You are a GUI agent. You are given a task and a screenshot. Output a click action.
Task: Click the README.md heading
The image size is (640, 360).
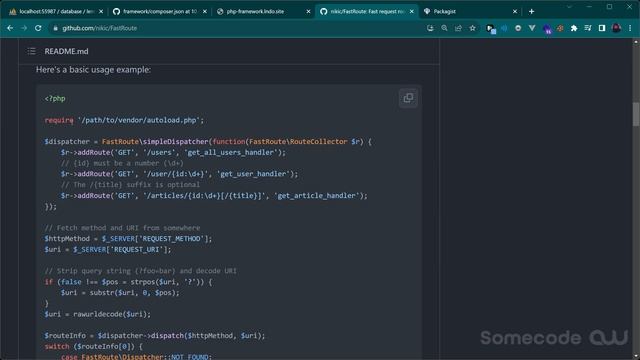click(x=66, y=51)
